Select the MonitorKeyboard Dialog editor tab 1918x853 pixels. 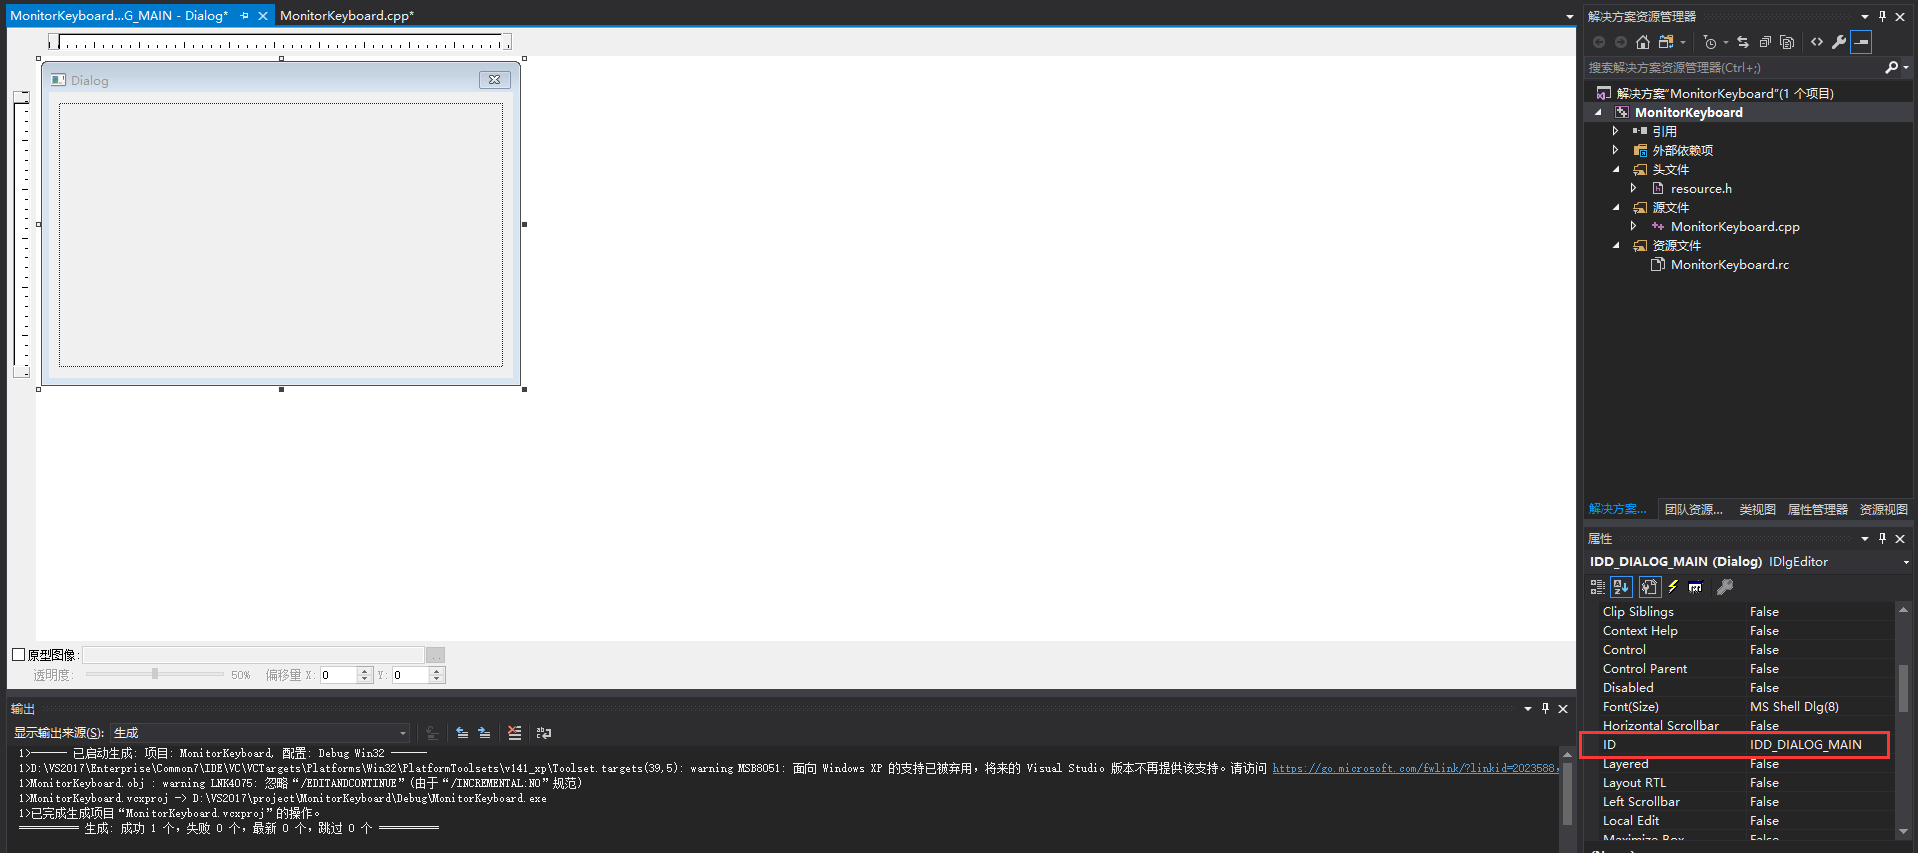coord(119,16)
